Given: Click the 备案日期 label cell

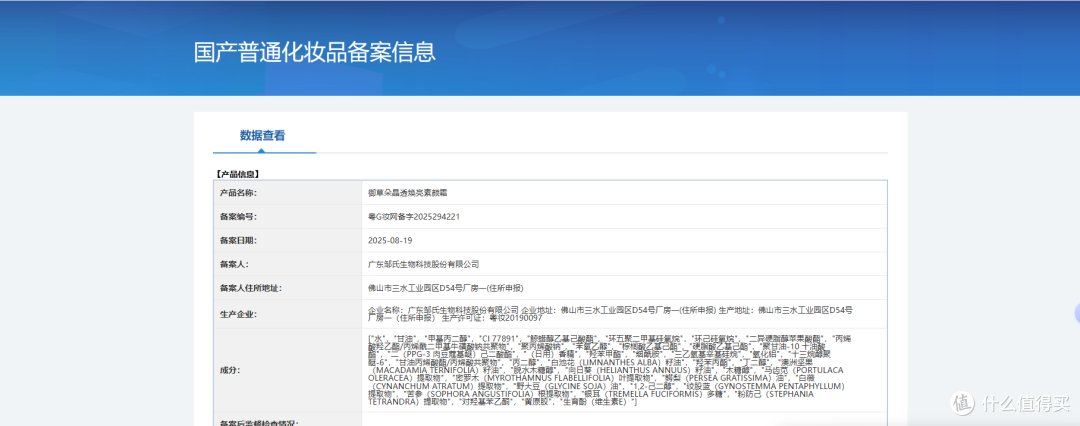Looking at the screenshot, I should (x=287, y=240).
